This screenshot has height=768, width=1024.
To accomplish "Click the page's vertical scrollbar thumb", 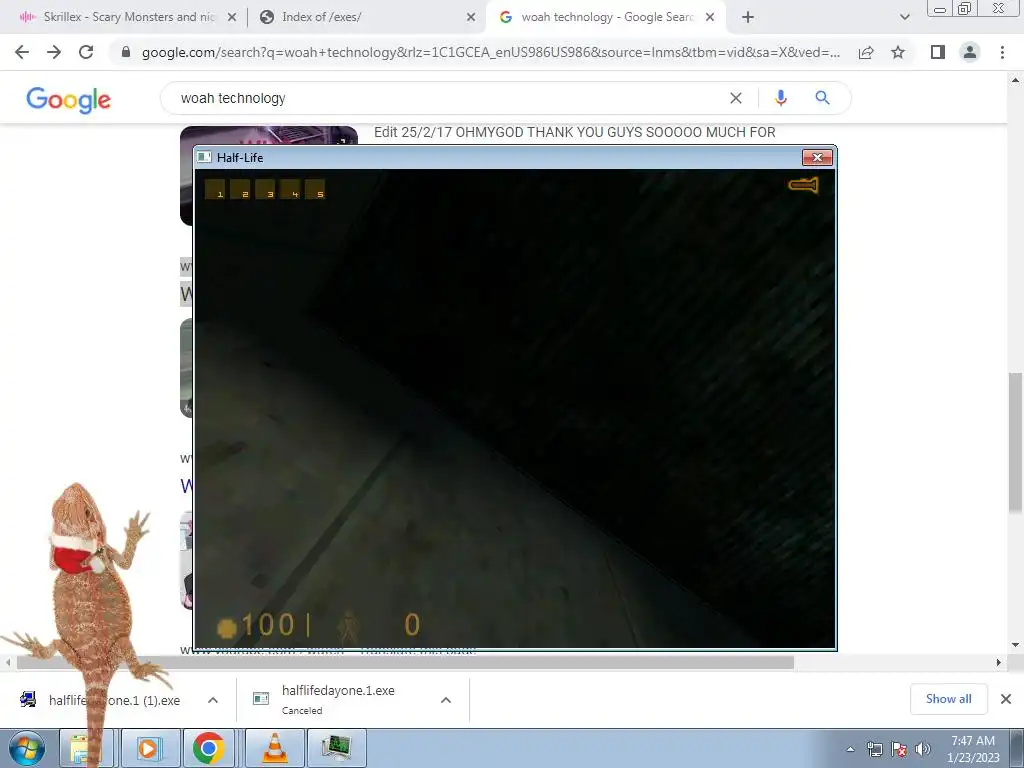I will click(1015, 442).
